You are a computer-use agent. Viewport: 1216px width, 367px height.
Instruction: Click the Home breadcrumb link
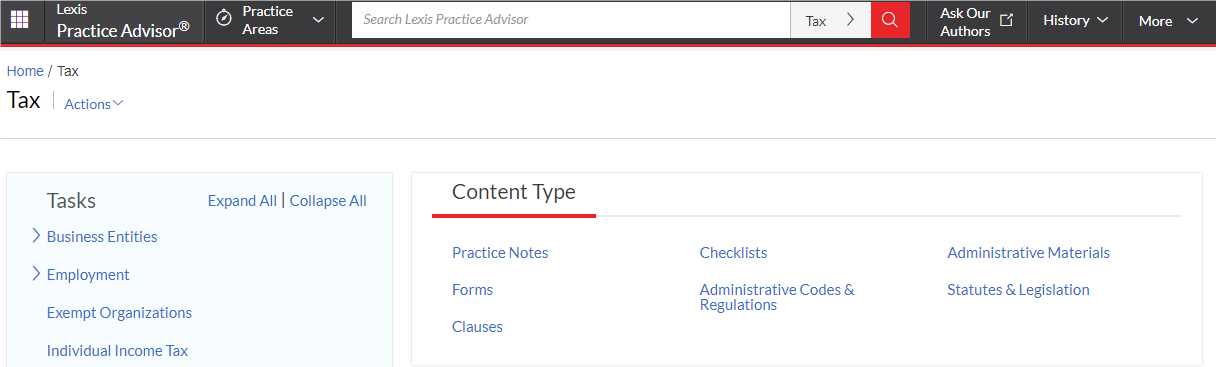pyautogui.click(x=25, y=71)
